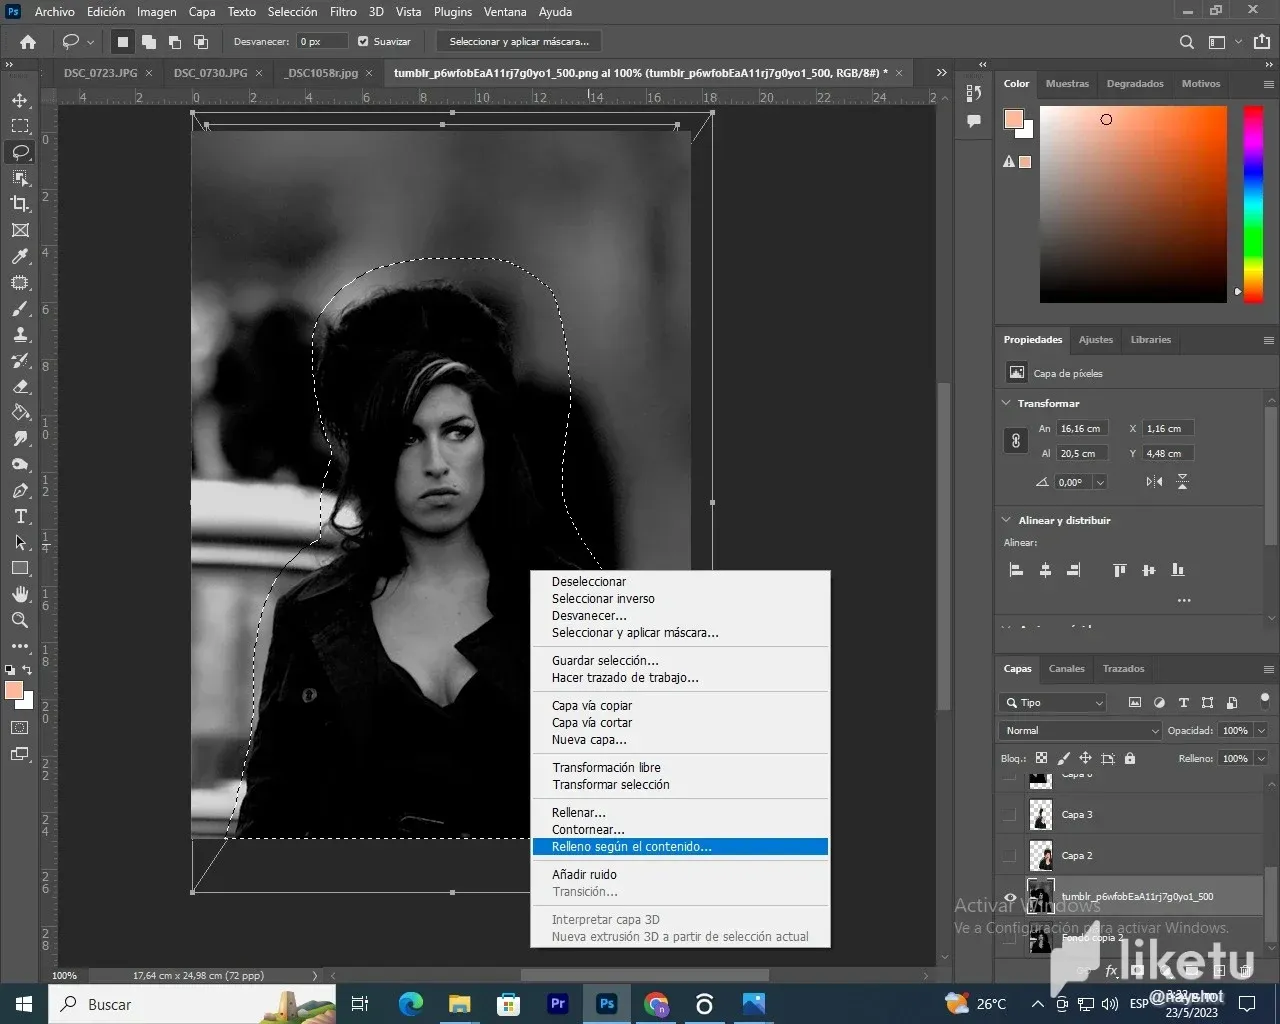Choose Add to selection mode icon

(x=149, y=42)
